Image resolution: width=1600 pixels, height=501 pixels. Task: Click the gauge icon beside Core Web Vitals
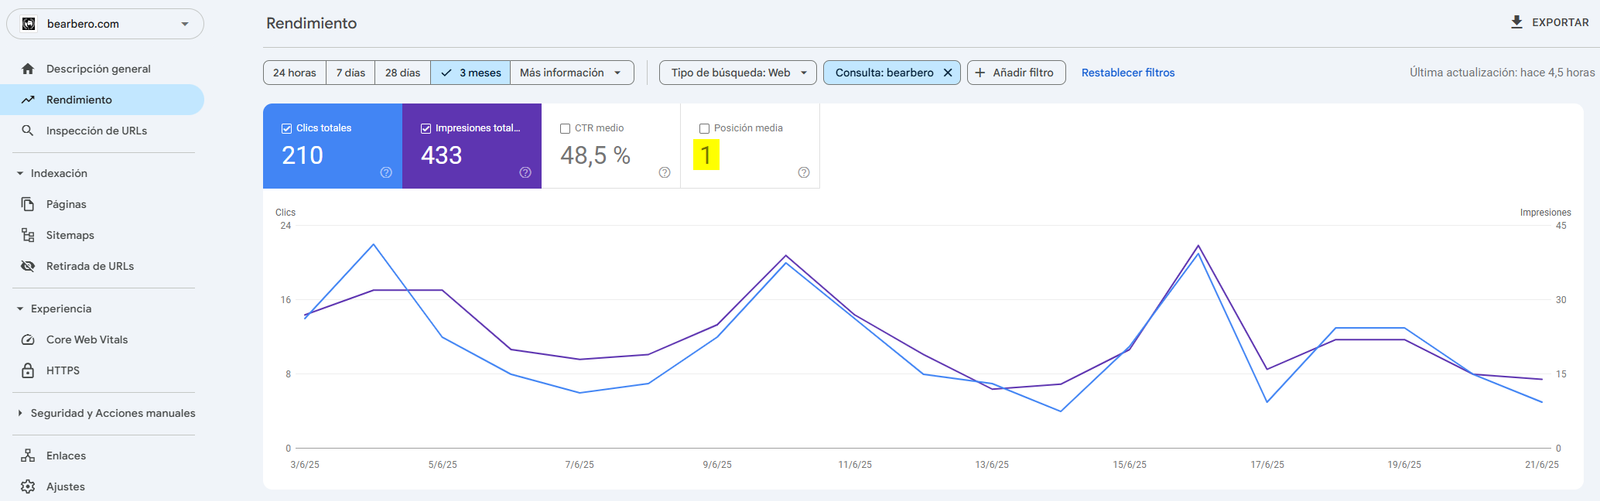coord(28,340)
